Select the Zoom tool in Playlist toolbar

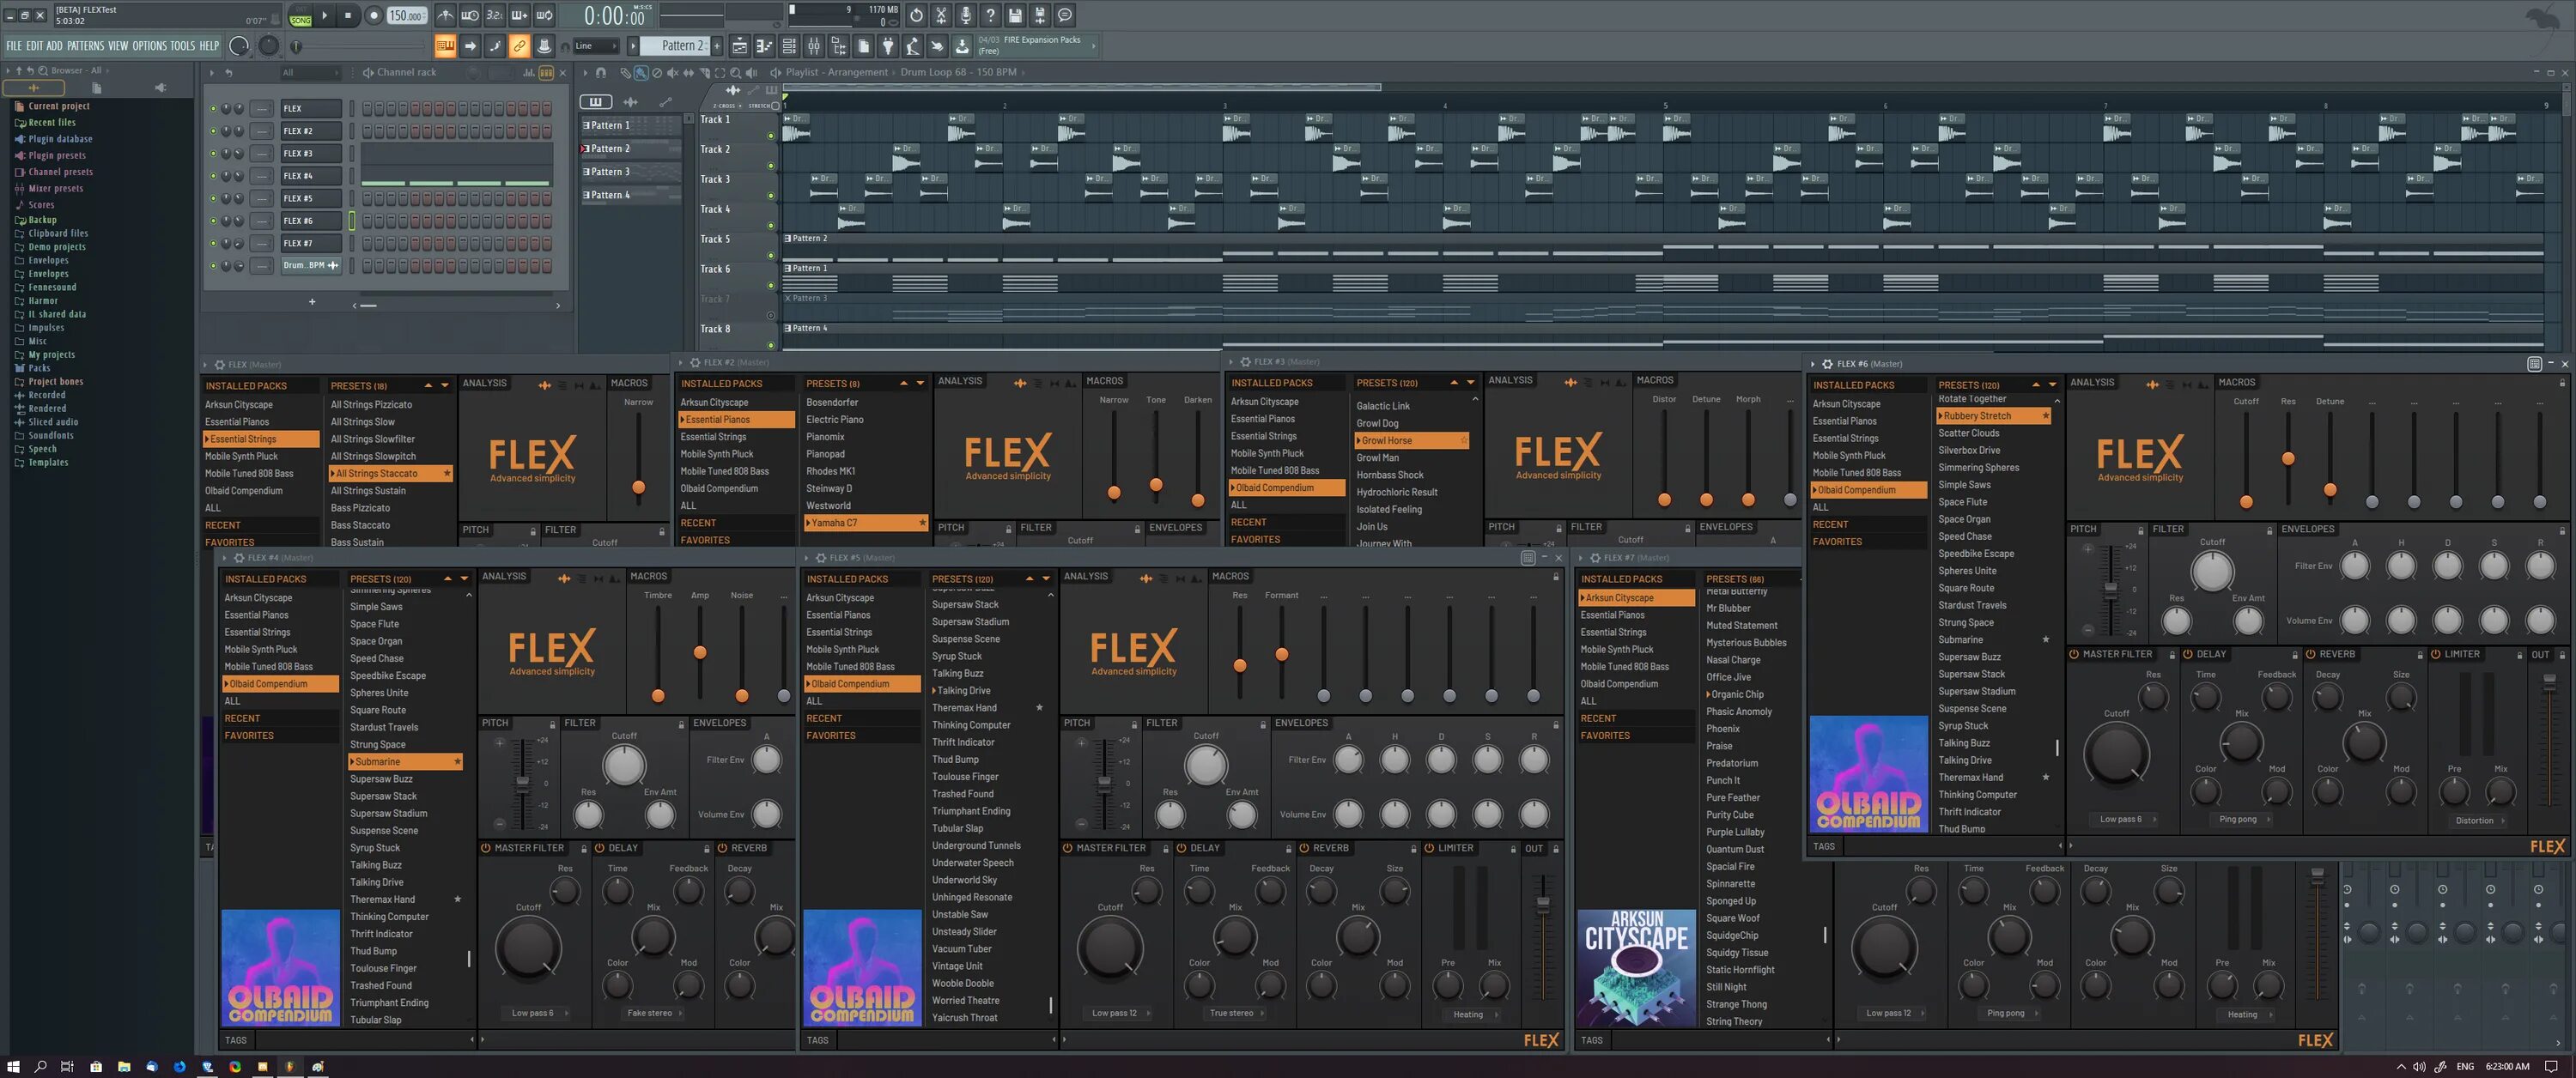pos(736,73)
